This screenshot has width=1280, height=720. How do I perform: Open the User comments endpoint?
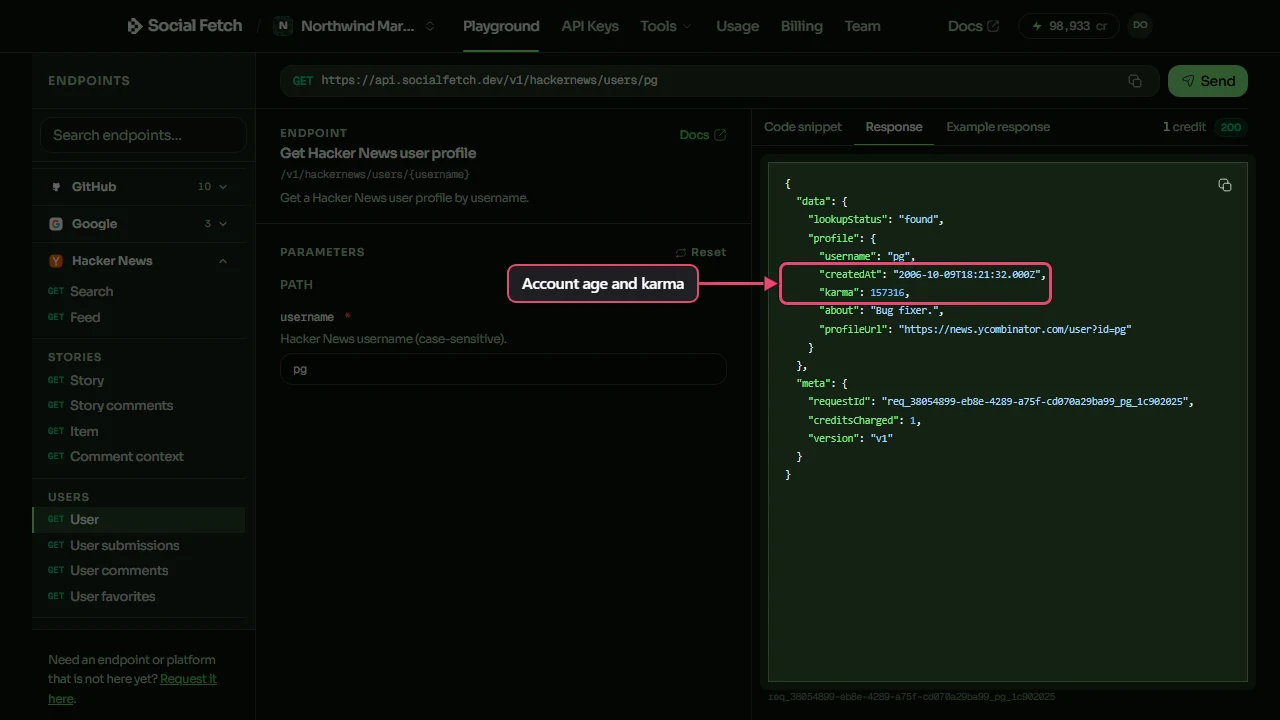tap(139, 571)
